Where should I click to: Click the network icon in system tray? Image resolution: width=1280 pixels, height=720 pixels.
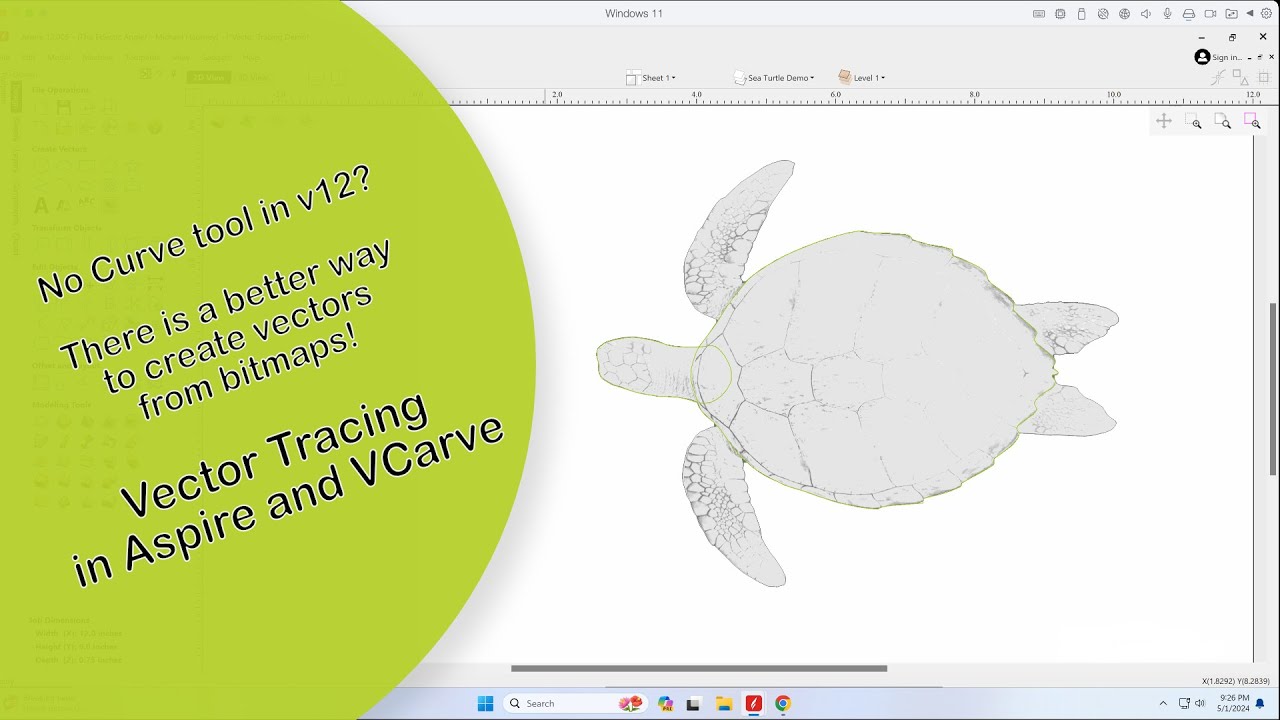(x=1184, y=703)
